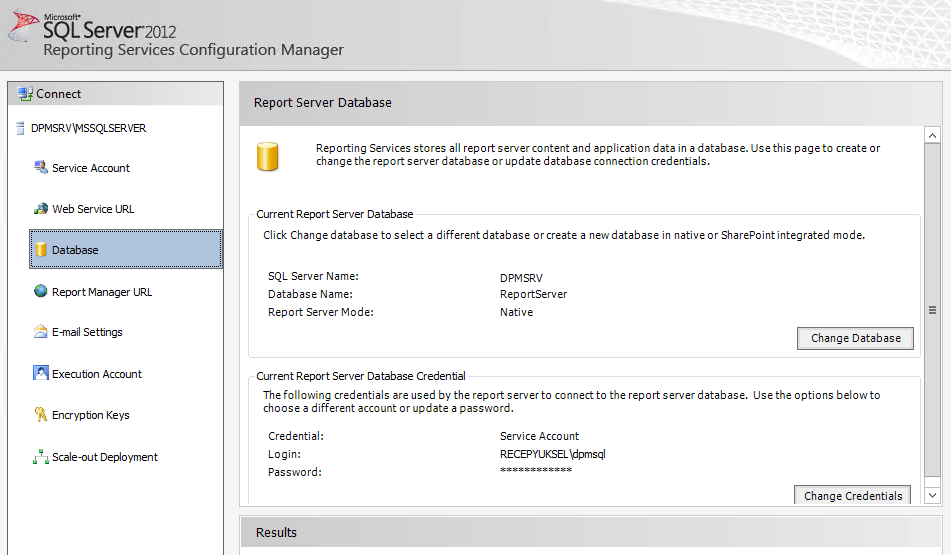Click the Execution Account icon
Image resolution: width=951 pixels, height=555 pixels.
tap(41, 373)
